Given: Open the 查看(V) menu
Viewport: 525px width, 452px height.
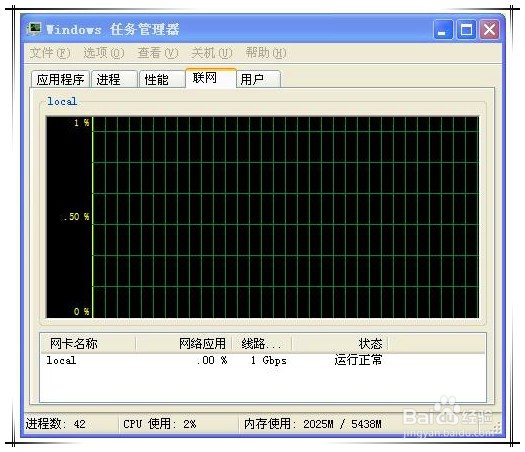Looking at the screenshot, I should tap(158, 53).
